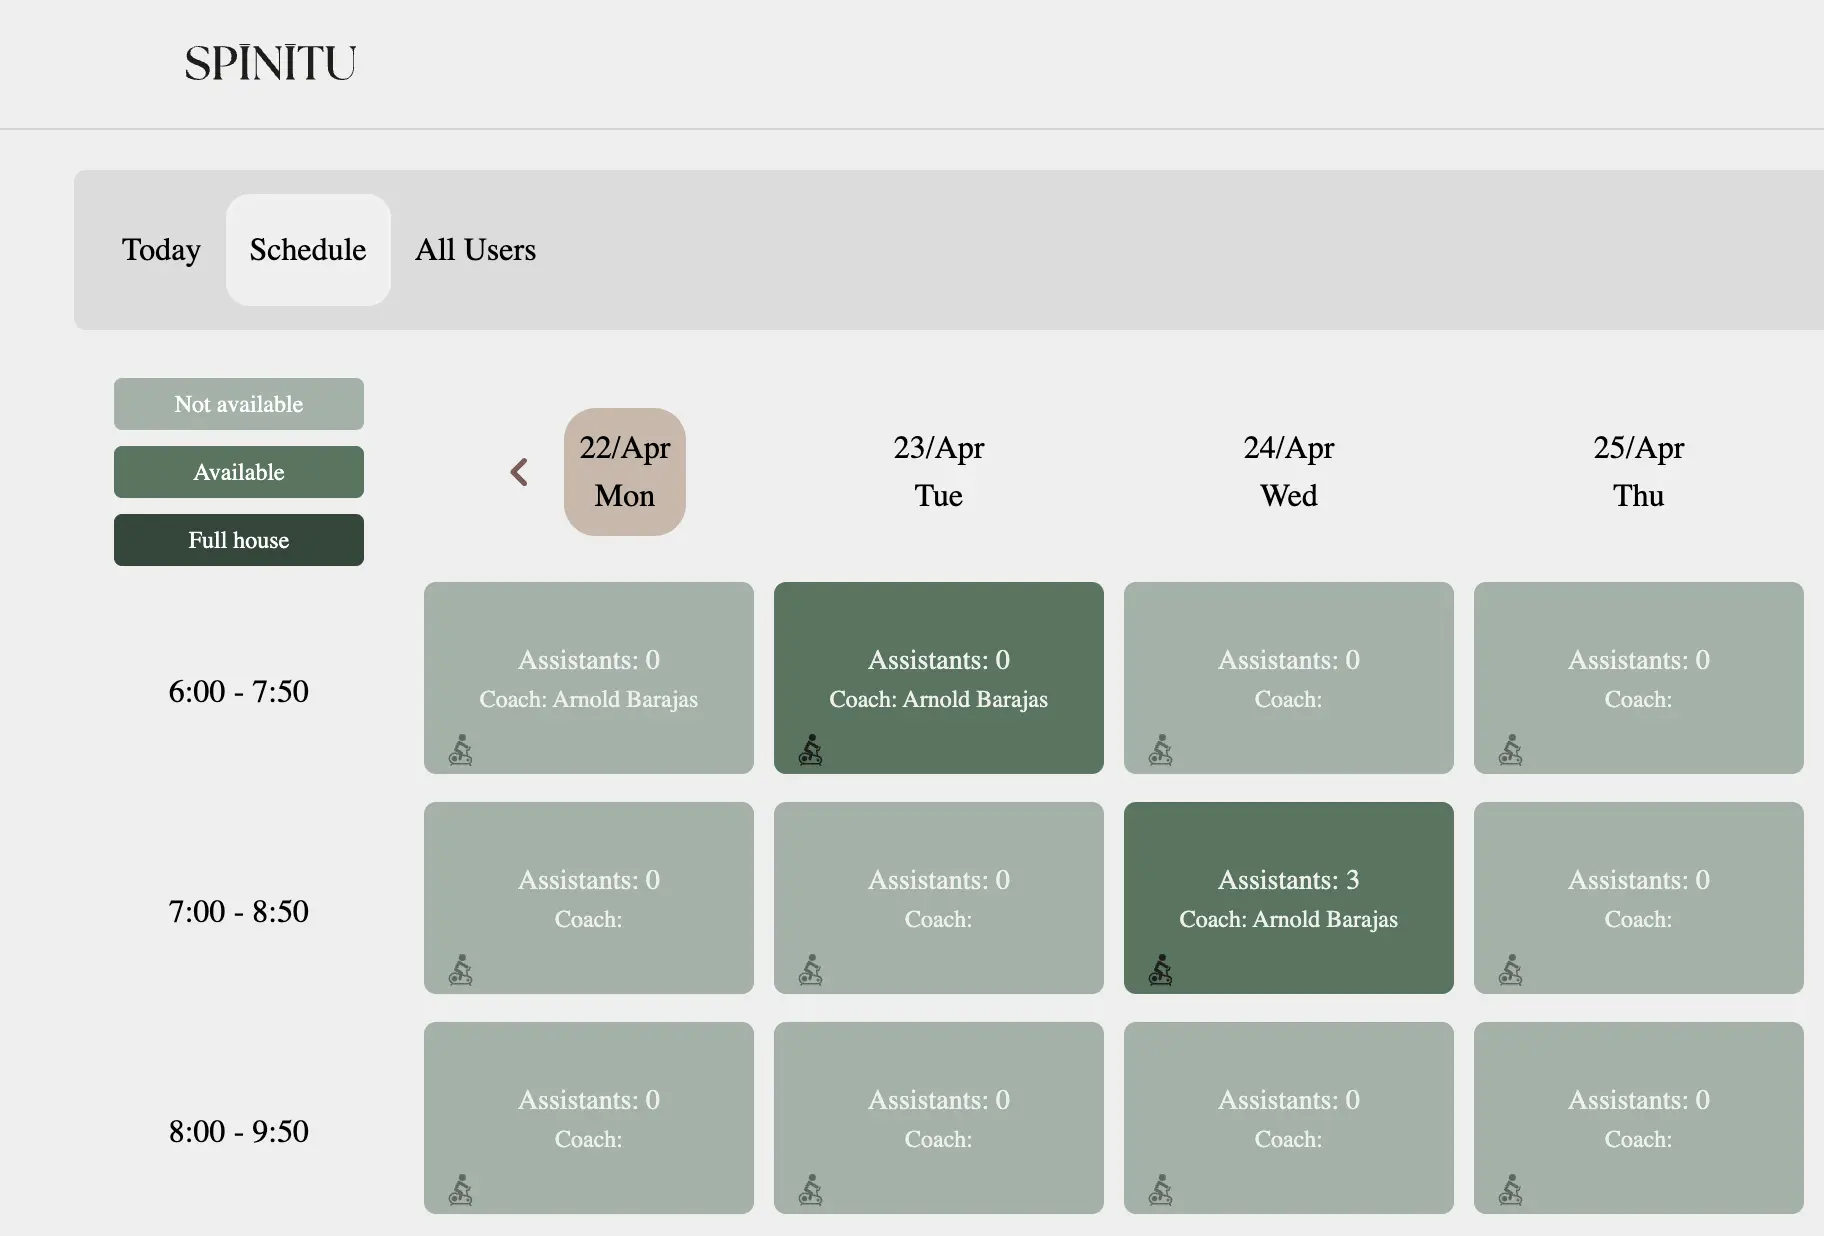Click the Not available legend swatch

pyautogui.click(x=239, y=404)
